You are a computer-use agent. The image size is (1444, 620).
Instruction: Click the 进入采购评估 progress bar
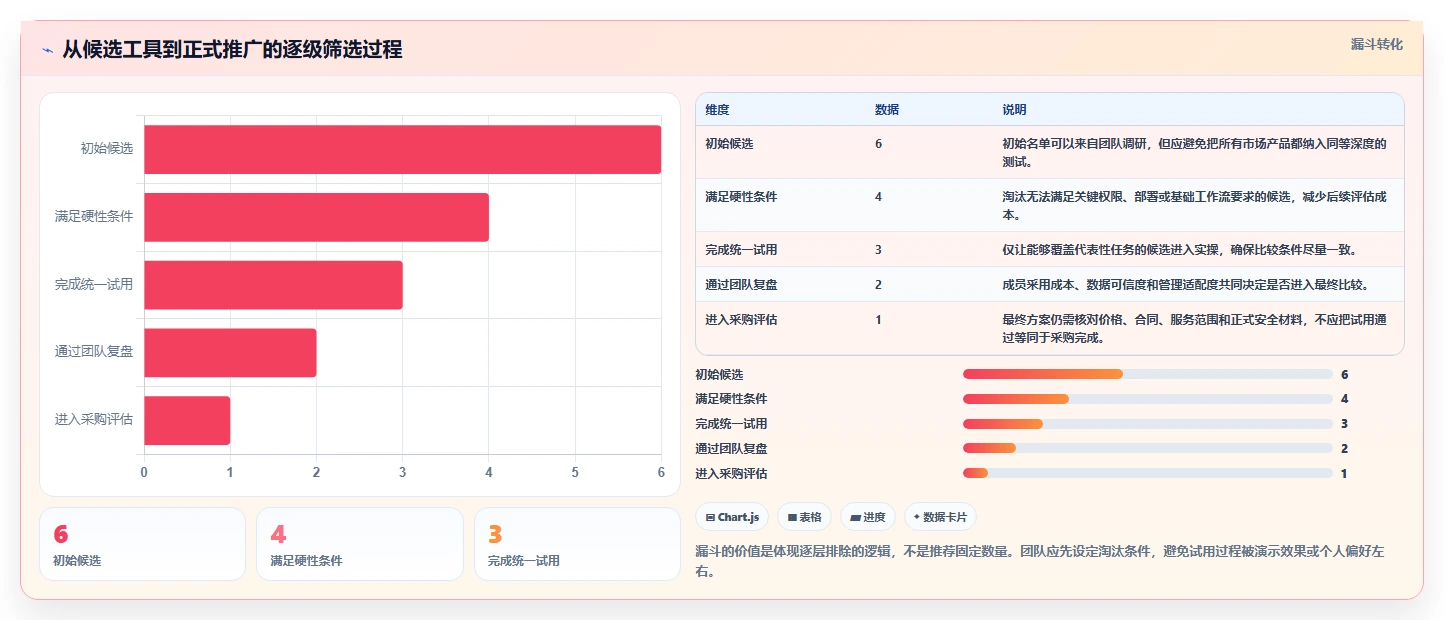(x=1148, y=473)
